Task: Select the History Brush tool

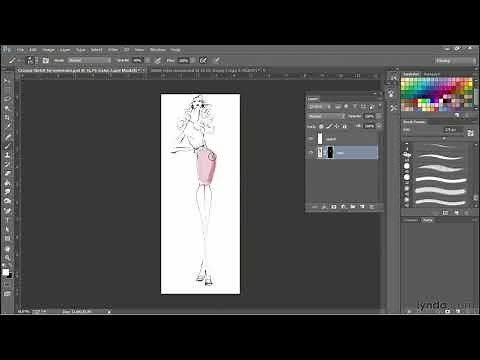Action: point(7,164)
